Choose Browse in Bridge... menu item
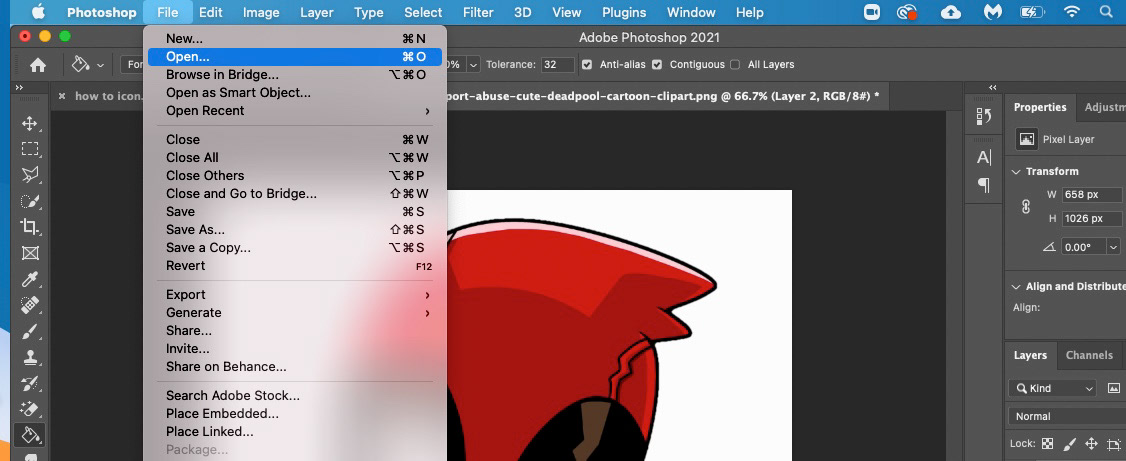This screenshot has width=1126, height=461. [x=294, y=75]
